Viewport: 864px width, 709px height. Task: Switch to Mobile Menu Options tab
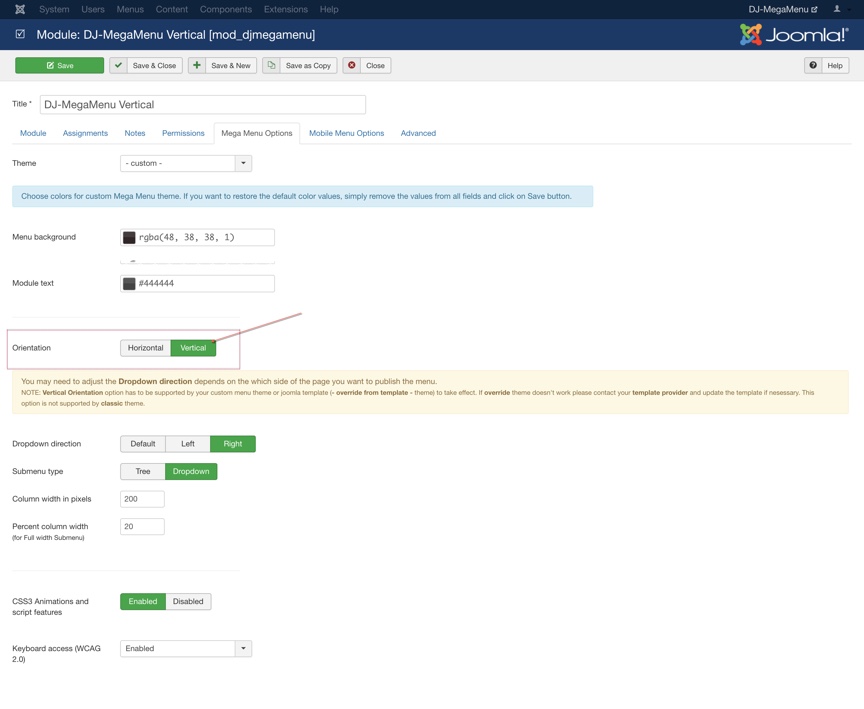[347, 133]
